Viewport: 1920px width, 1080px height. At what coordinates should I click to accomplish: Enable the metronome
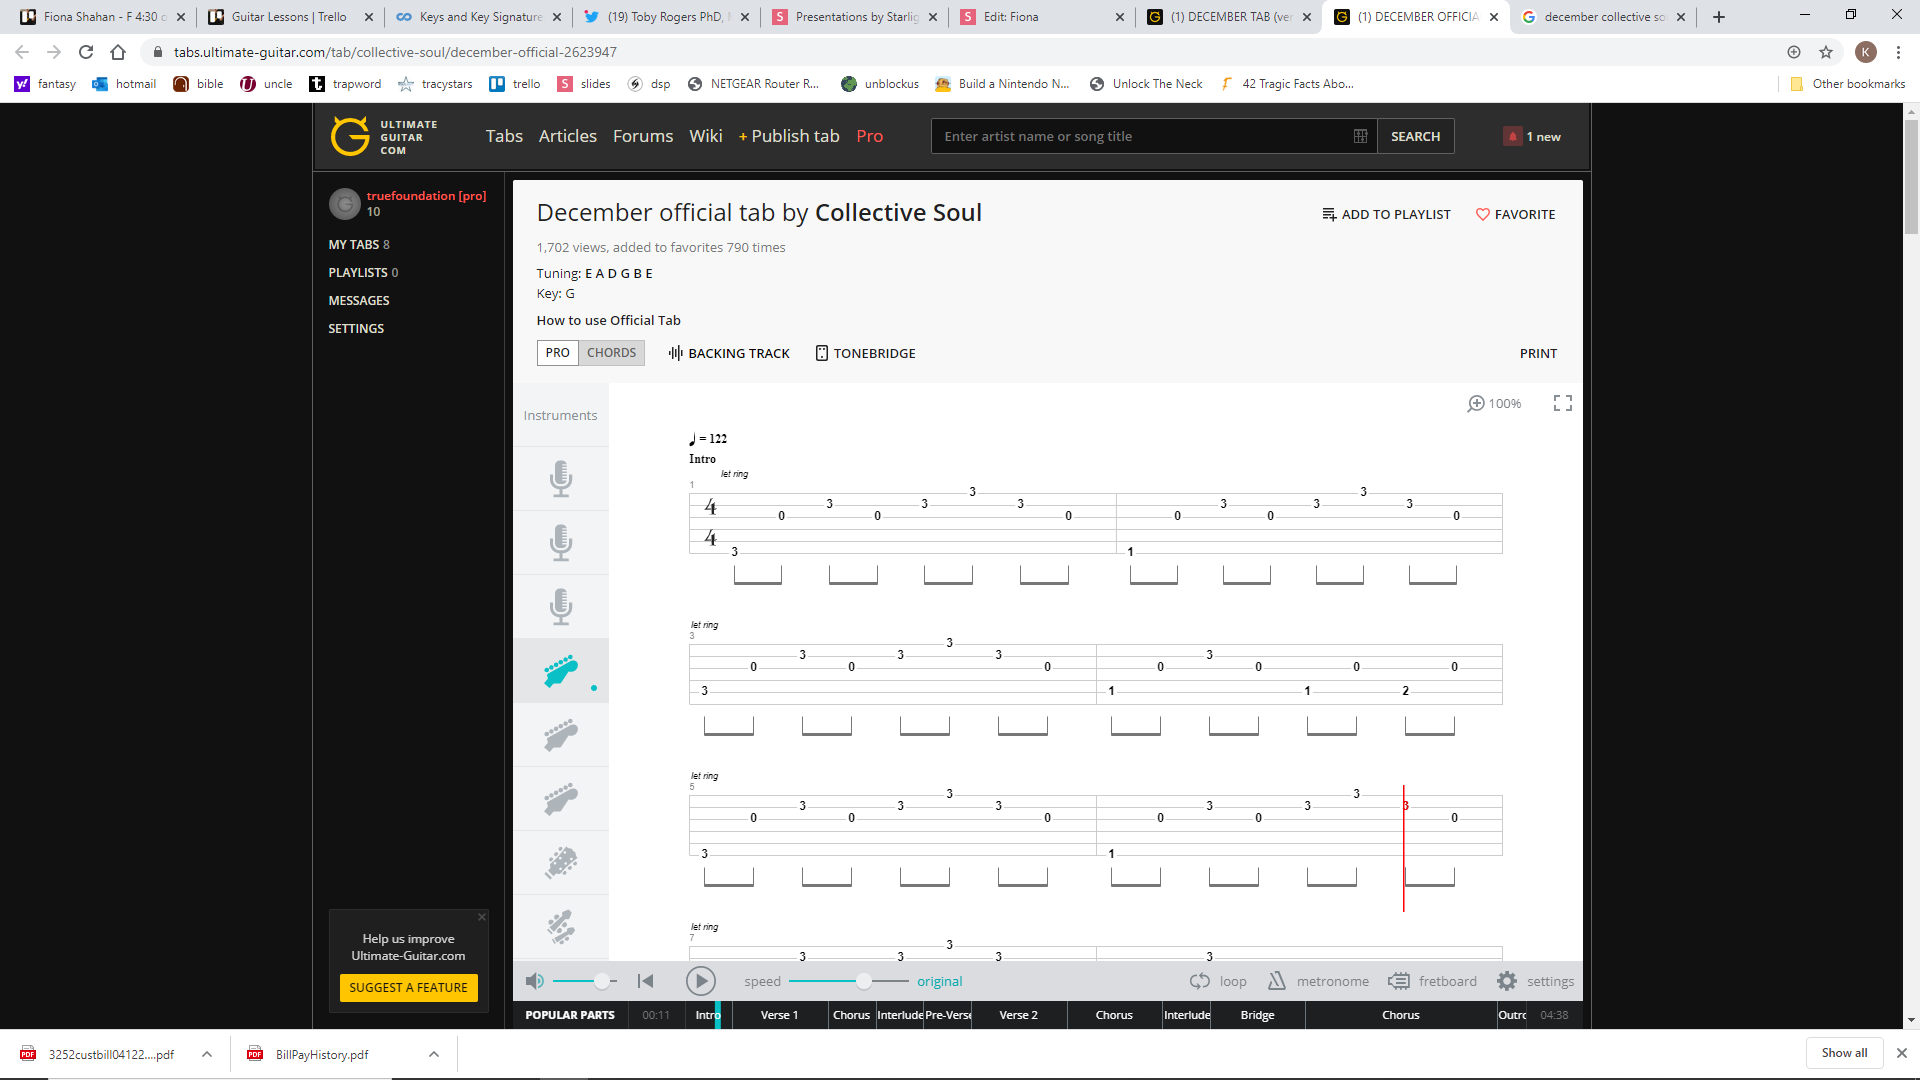click(1319, 981)
